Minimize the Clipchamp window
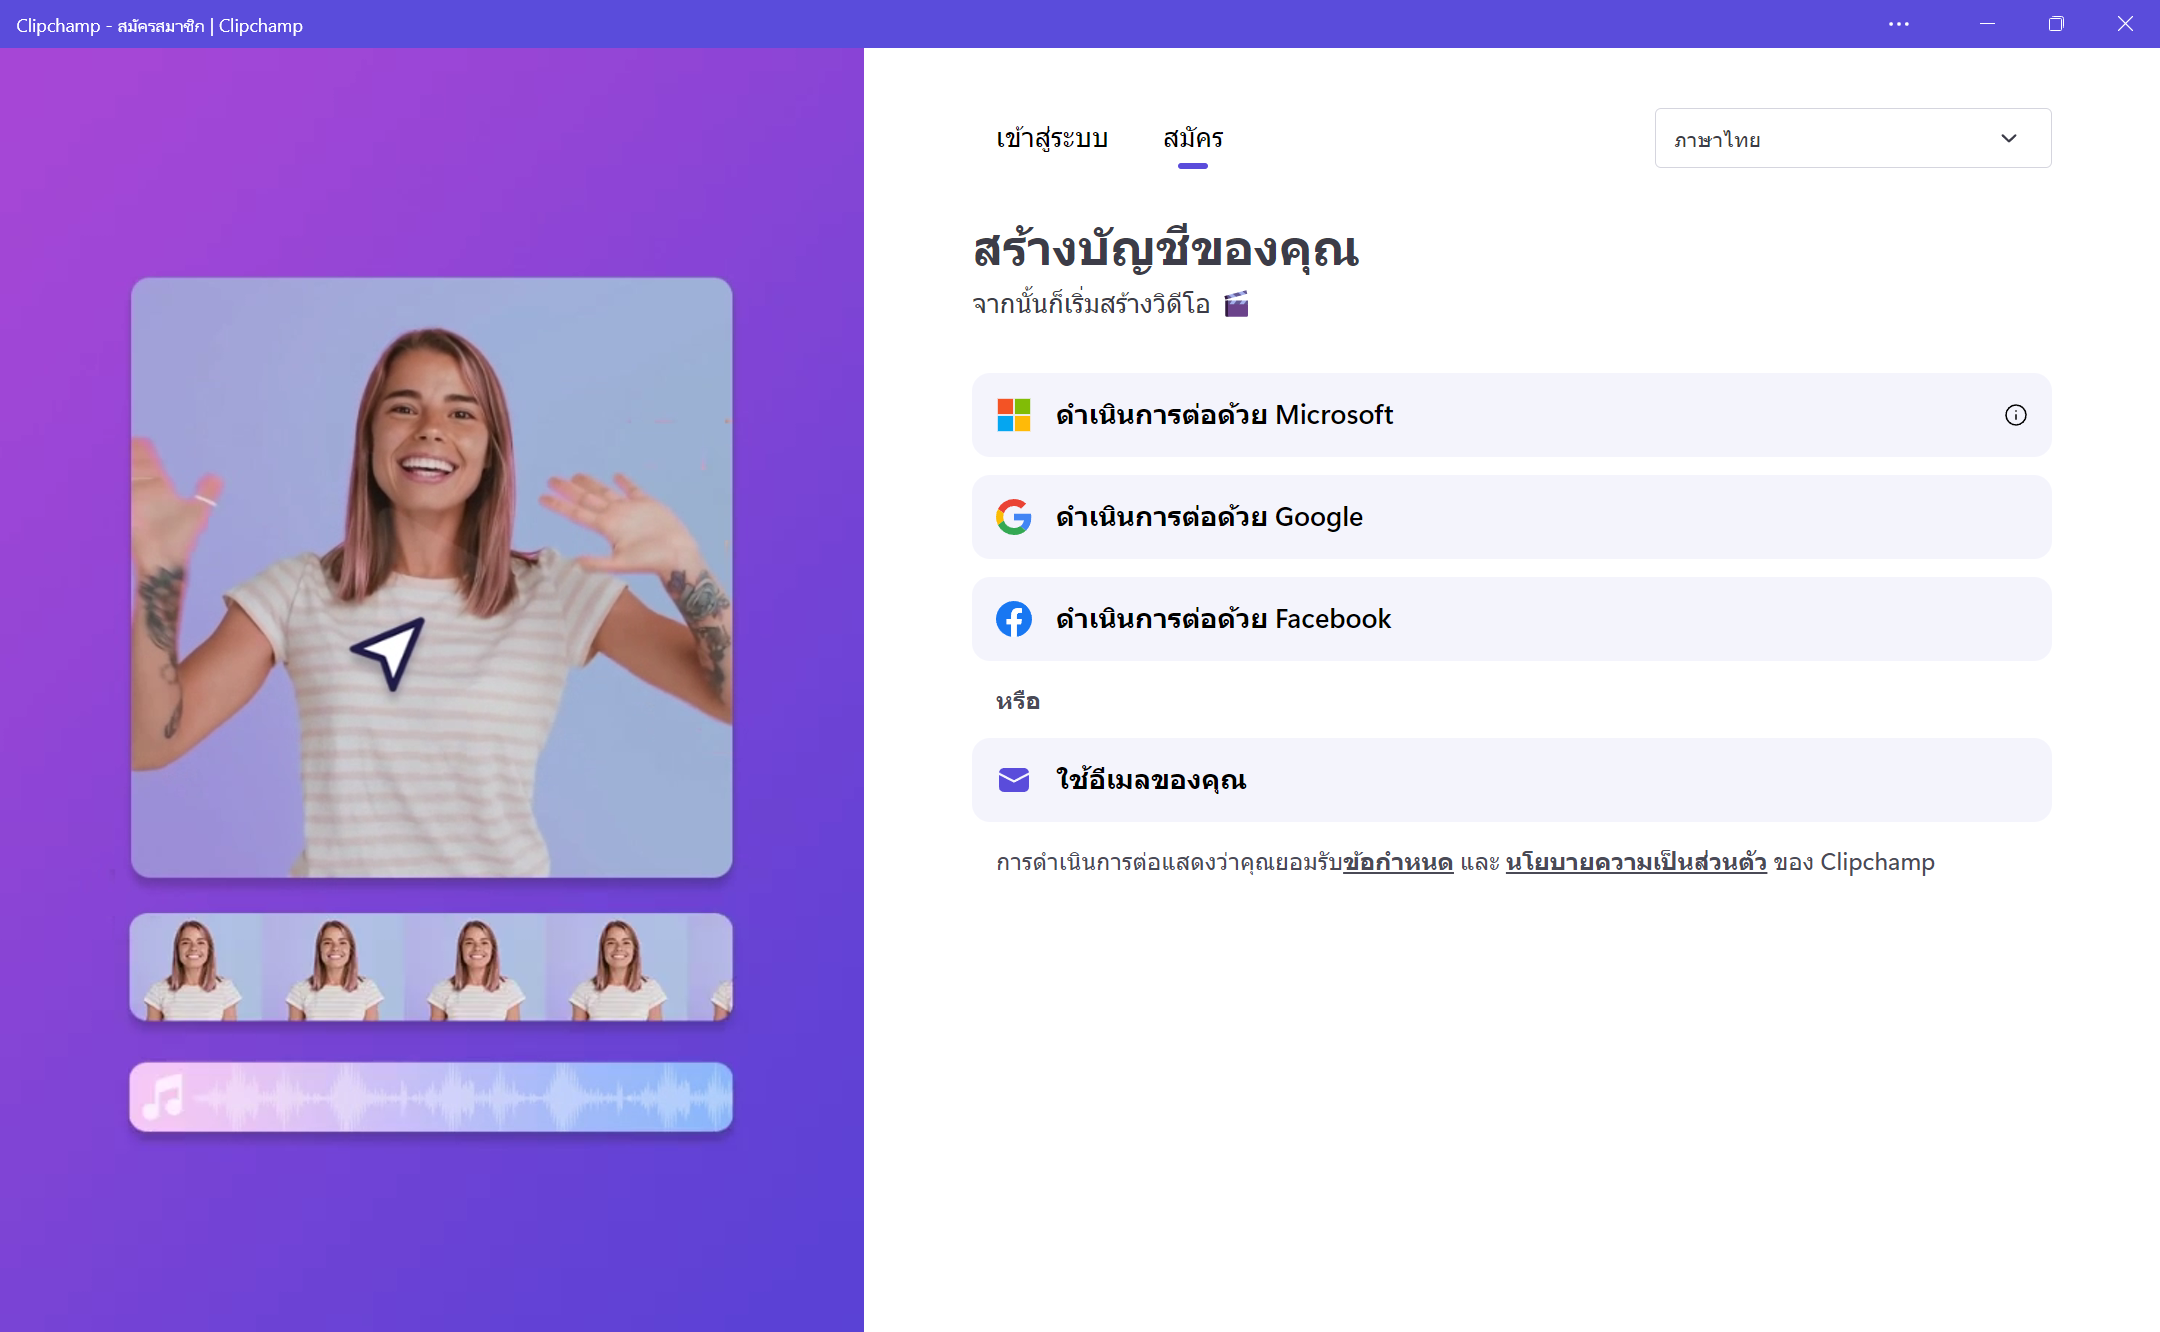This screenshot has width=2160, height=1332. pyautogui.click(x=1987, y=24)
